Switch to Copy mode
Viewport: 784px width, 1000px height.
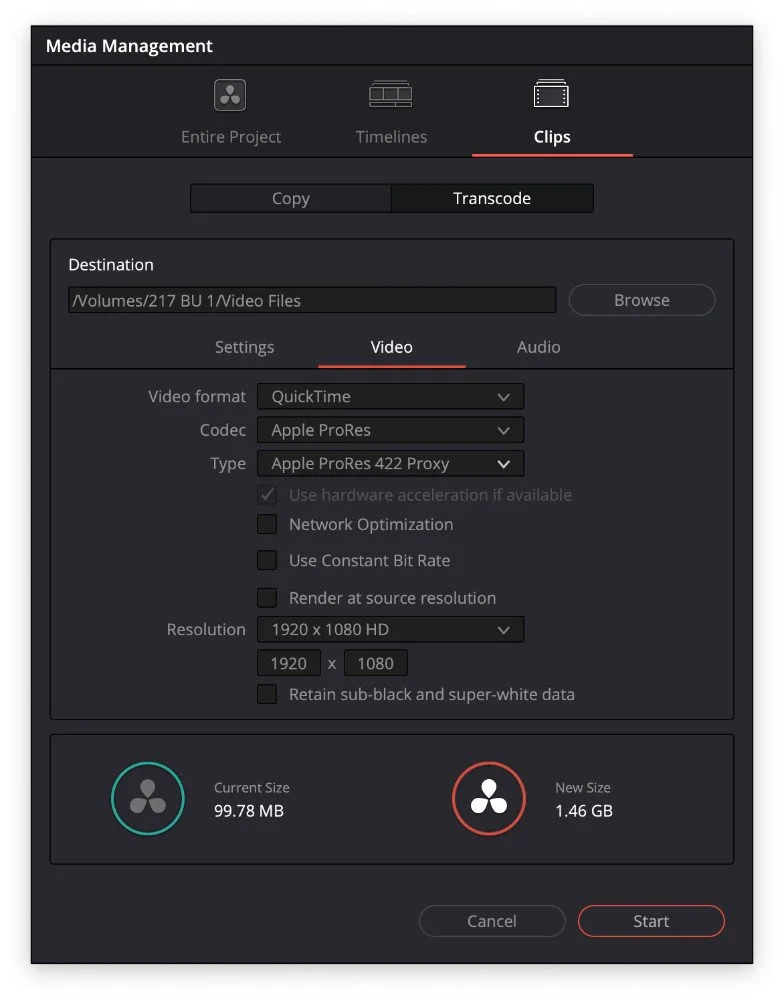point(291,198)
